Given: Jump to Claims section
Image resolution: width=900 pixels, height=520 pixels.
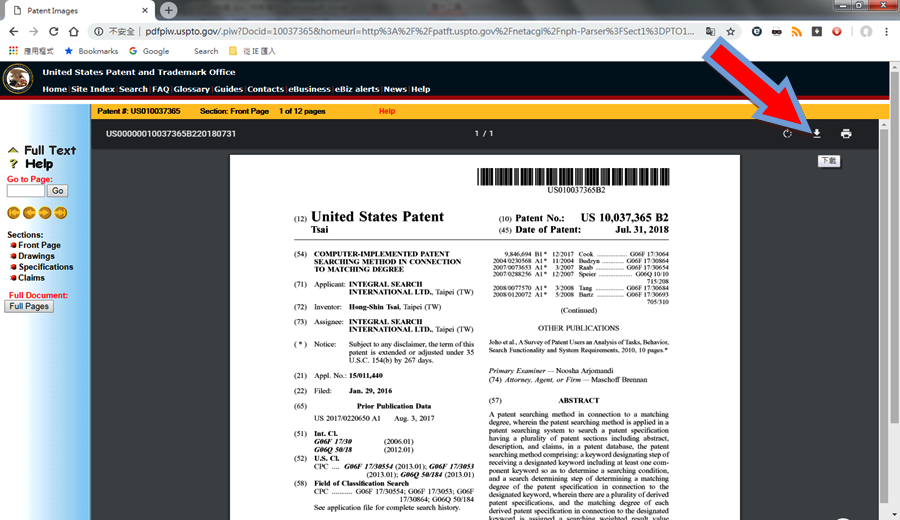Looking at the screenshot, I should click(31, 278).
